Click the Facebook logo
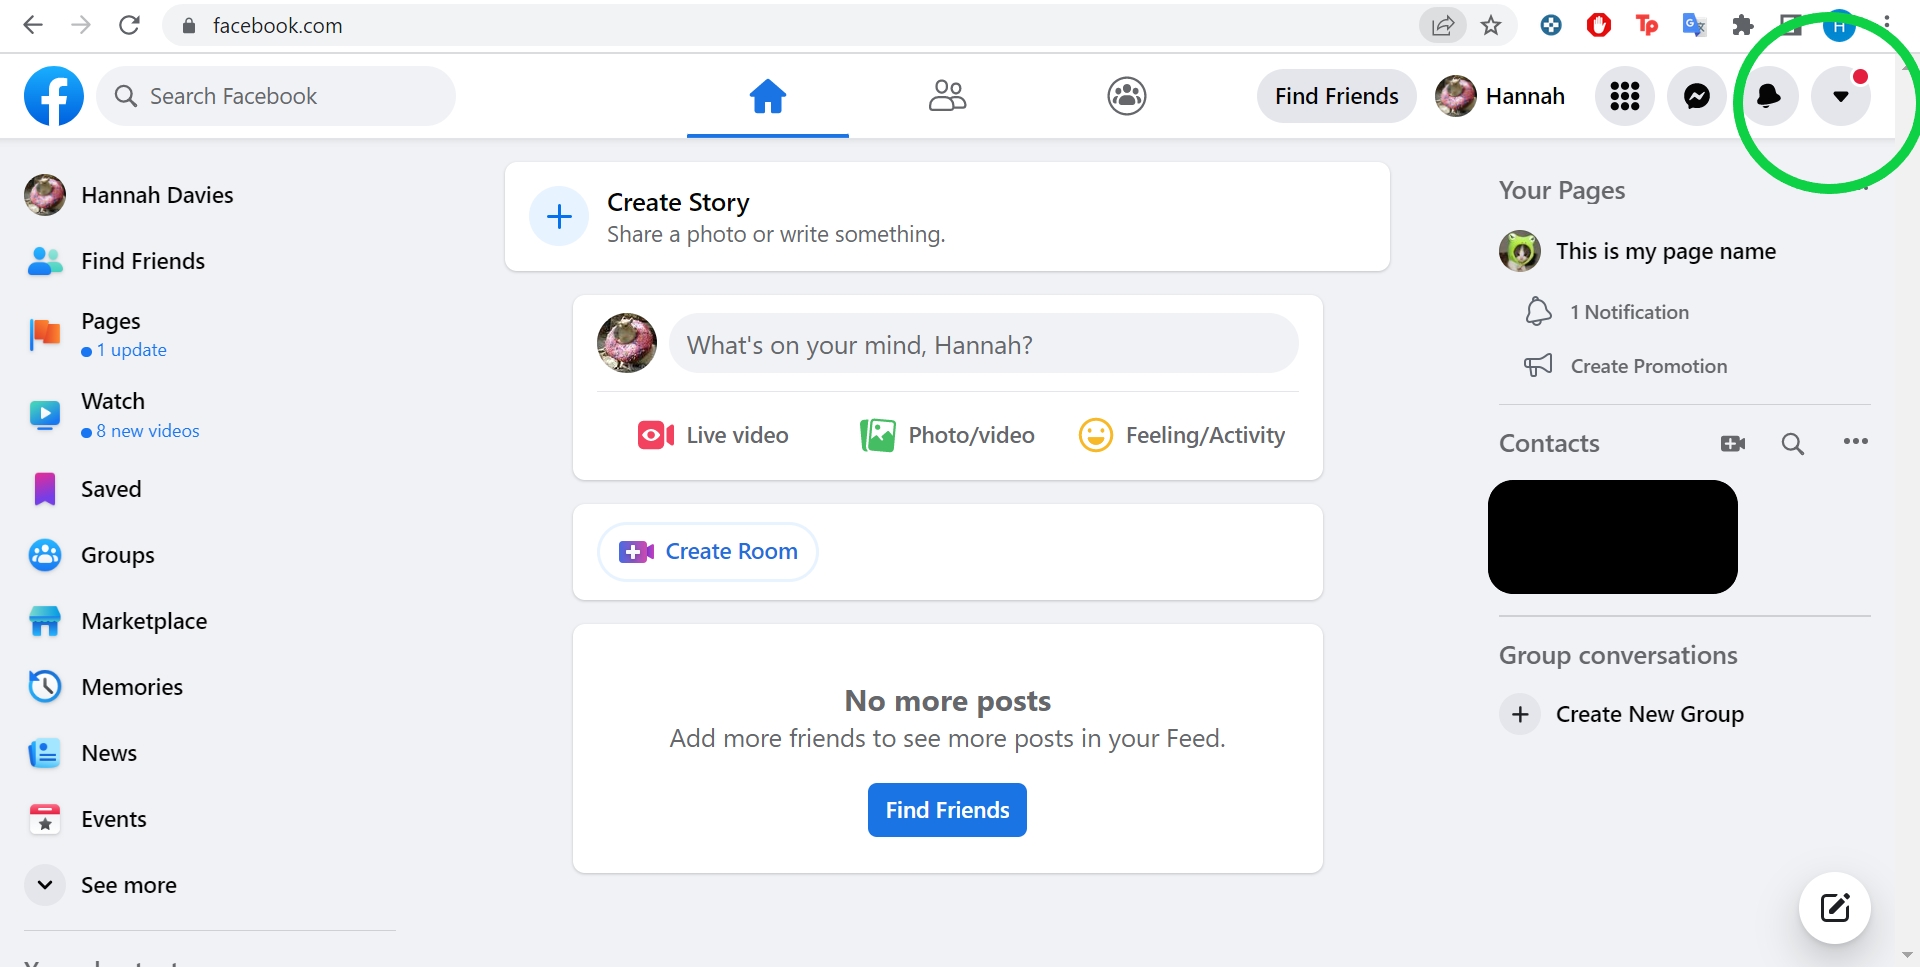Screen dimensions: 1920x967 tap(54, 96)
